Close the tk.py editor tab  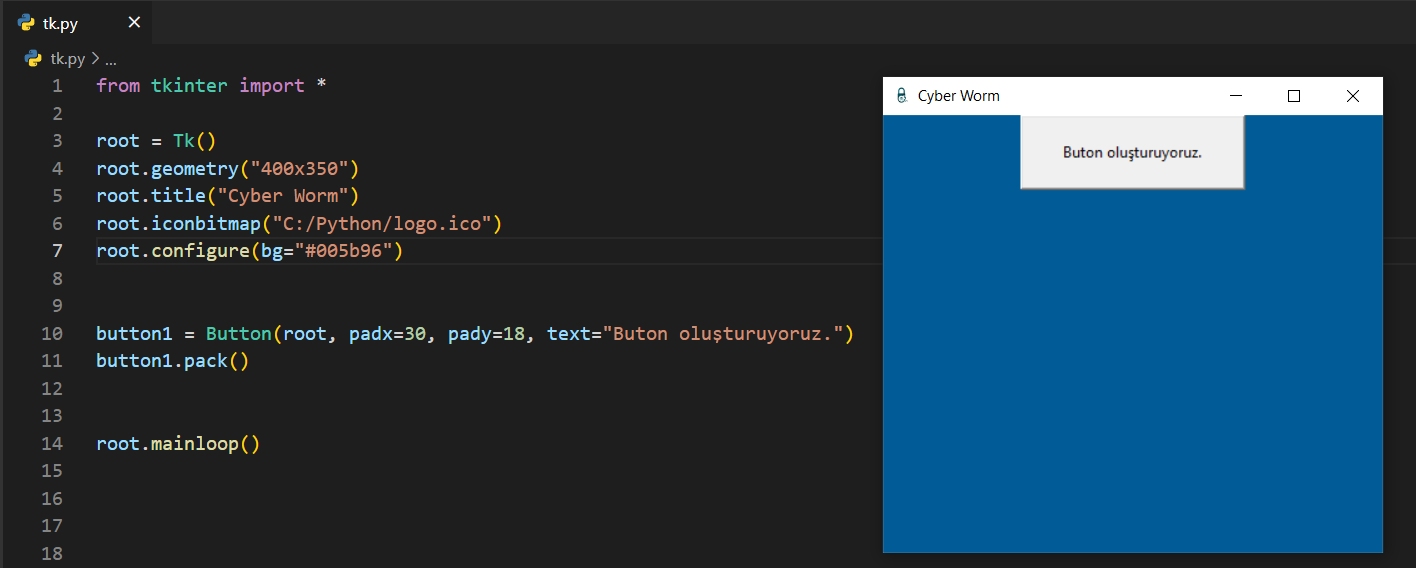point(134,23)
